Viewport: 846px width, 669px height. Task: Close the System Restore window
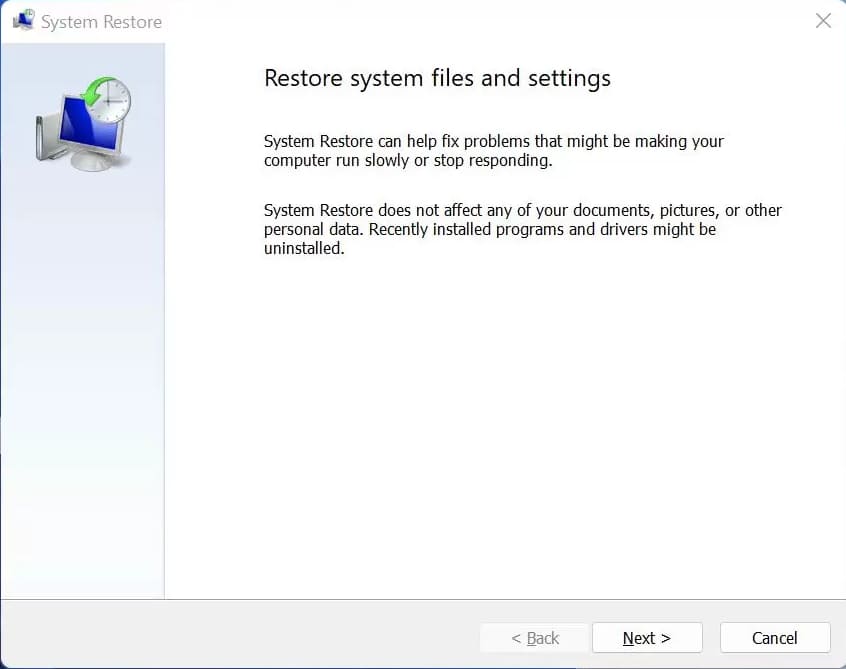point(823,21)
